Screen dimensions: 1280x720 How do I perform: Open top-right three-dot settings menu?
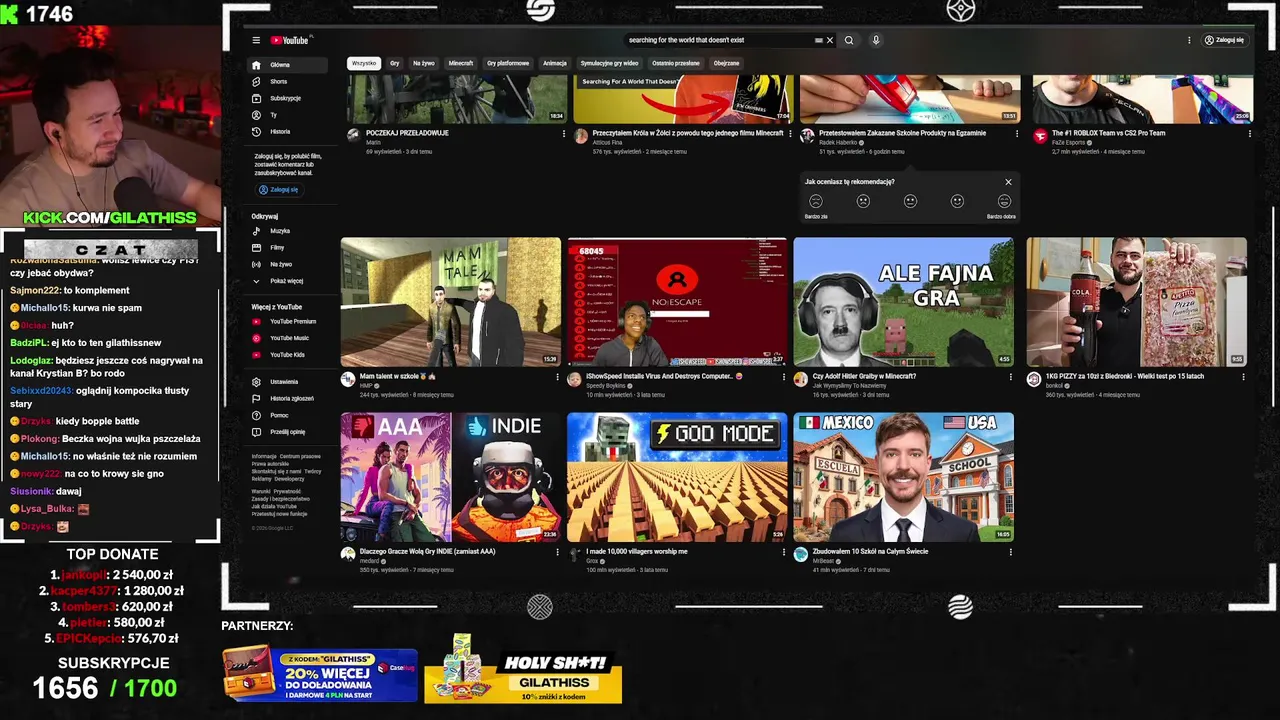1189,40
